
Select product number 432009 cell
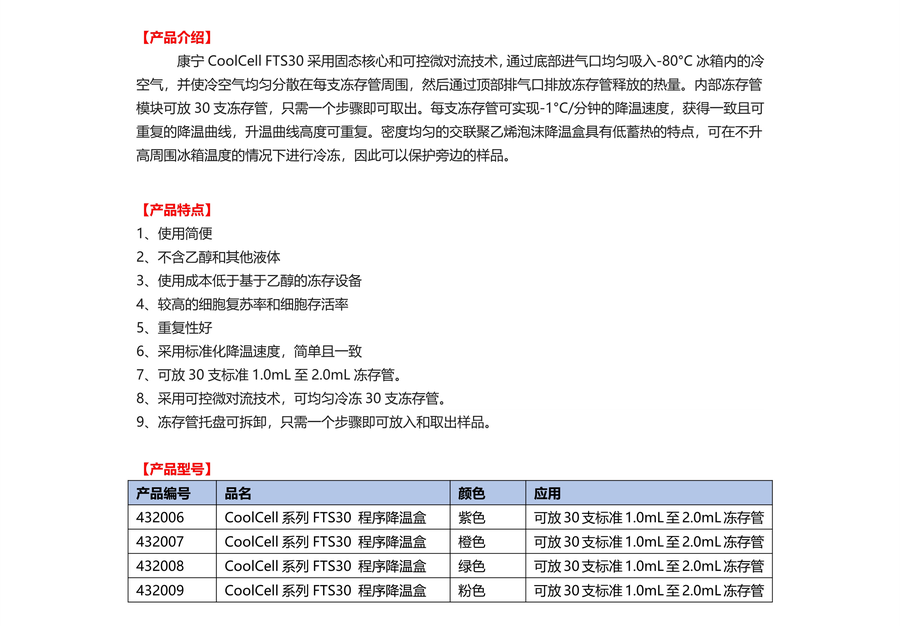tap(172, 590)
